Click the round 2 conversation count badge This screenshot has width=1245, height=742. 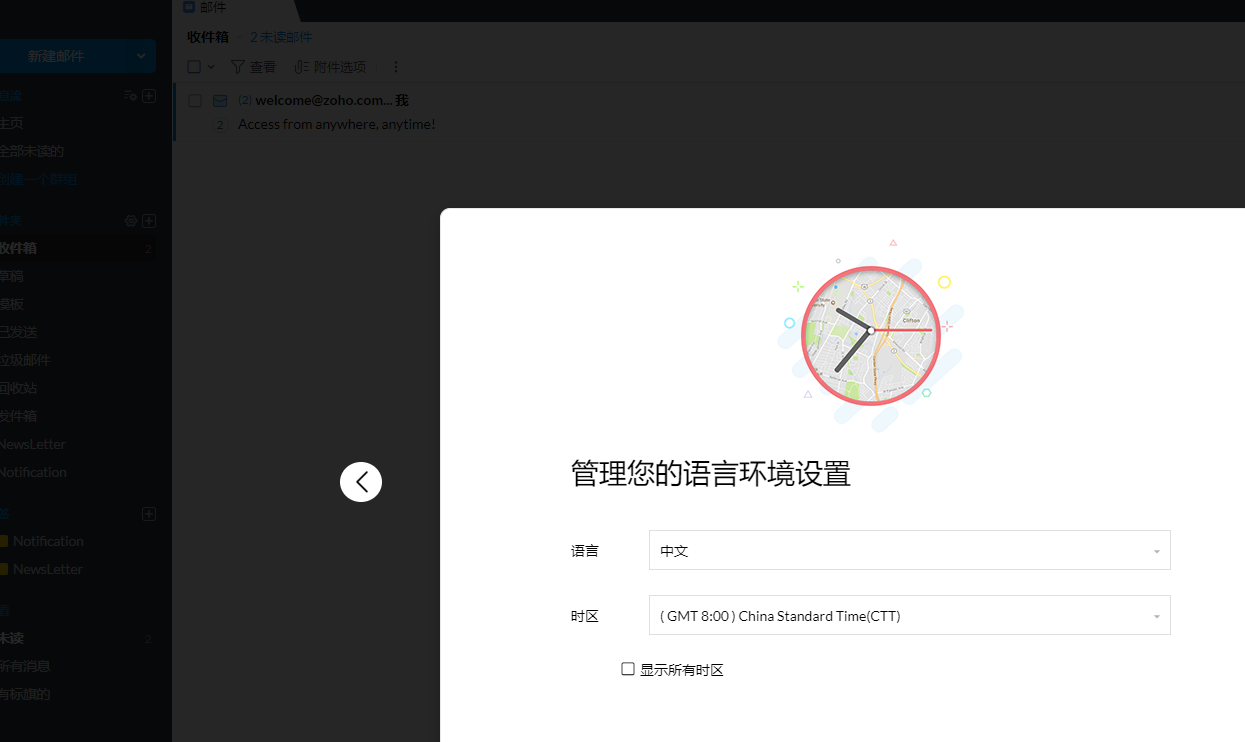[x=220, y=125]
